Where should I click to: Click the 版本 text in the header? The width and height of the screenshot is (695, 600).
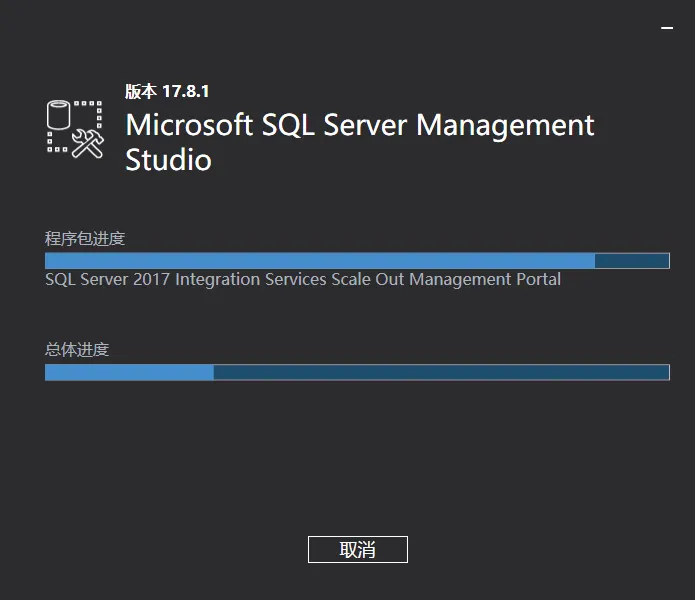click(x=141, y=91)
